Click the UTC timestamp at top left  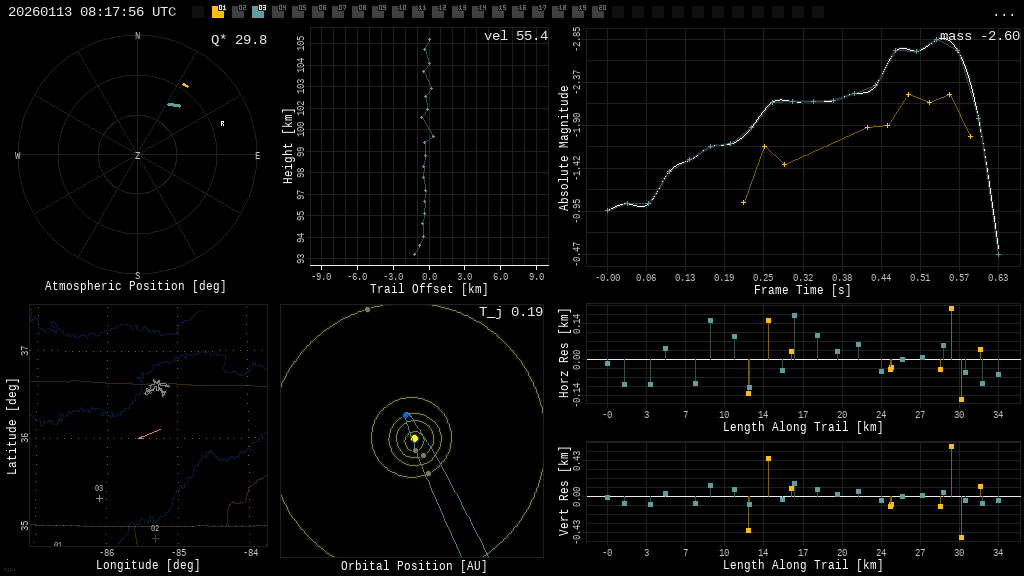(x=92, y=12)
